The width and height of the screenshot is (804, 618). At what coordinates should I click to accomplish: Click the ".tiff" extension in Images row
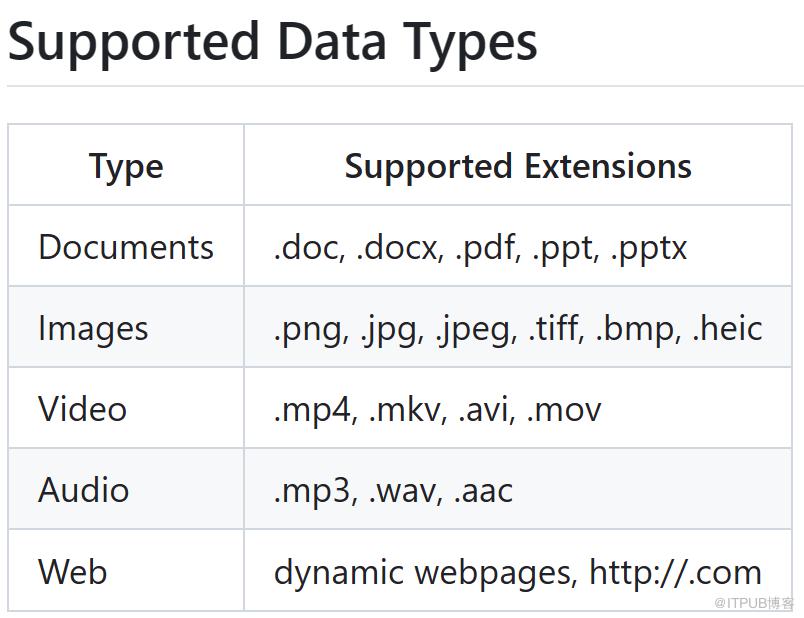(555, 328)
